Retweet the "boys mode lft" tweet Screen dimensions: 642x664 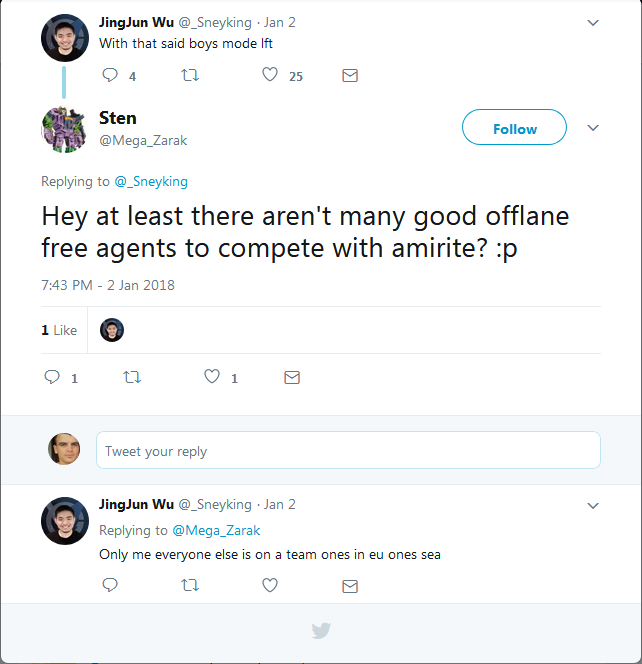point(189,75)
